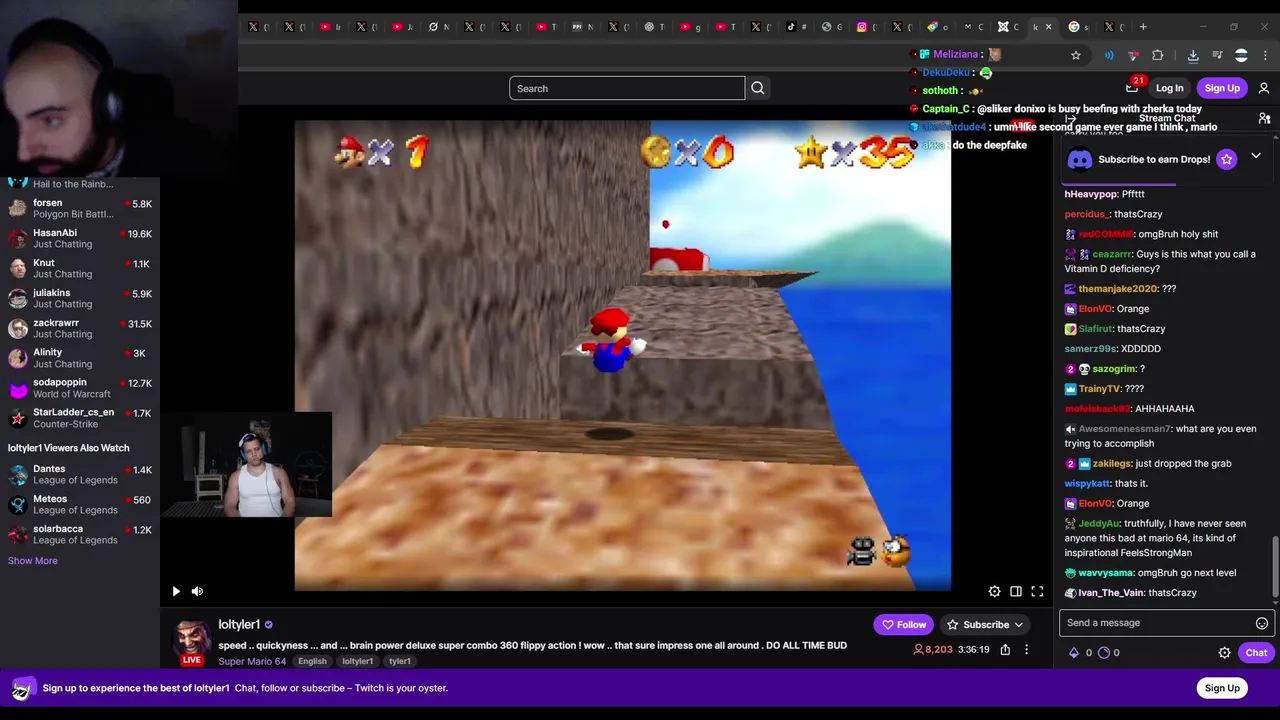The width and height of the screenshot is (1280, 720).
Task: Open browser downloads icon
Action: (x=1193, y=55)
